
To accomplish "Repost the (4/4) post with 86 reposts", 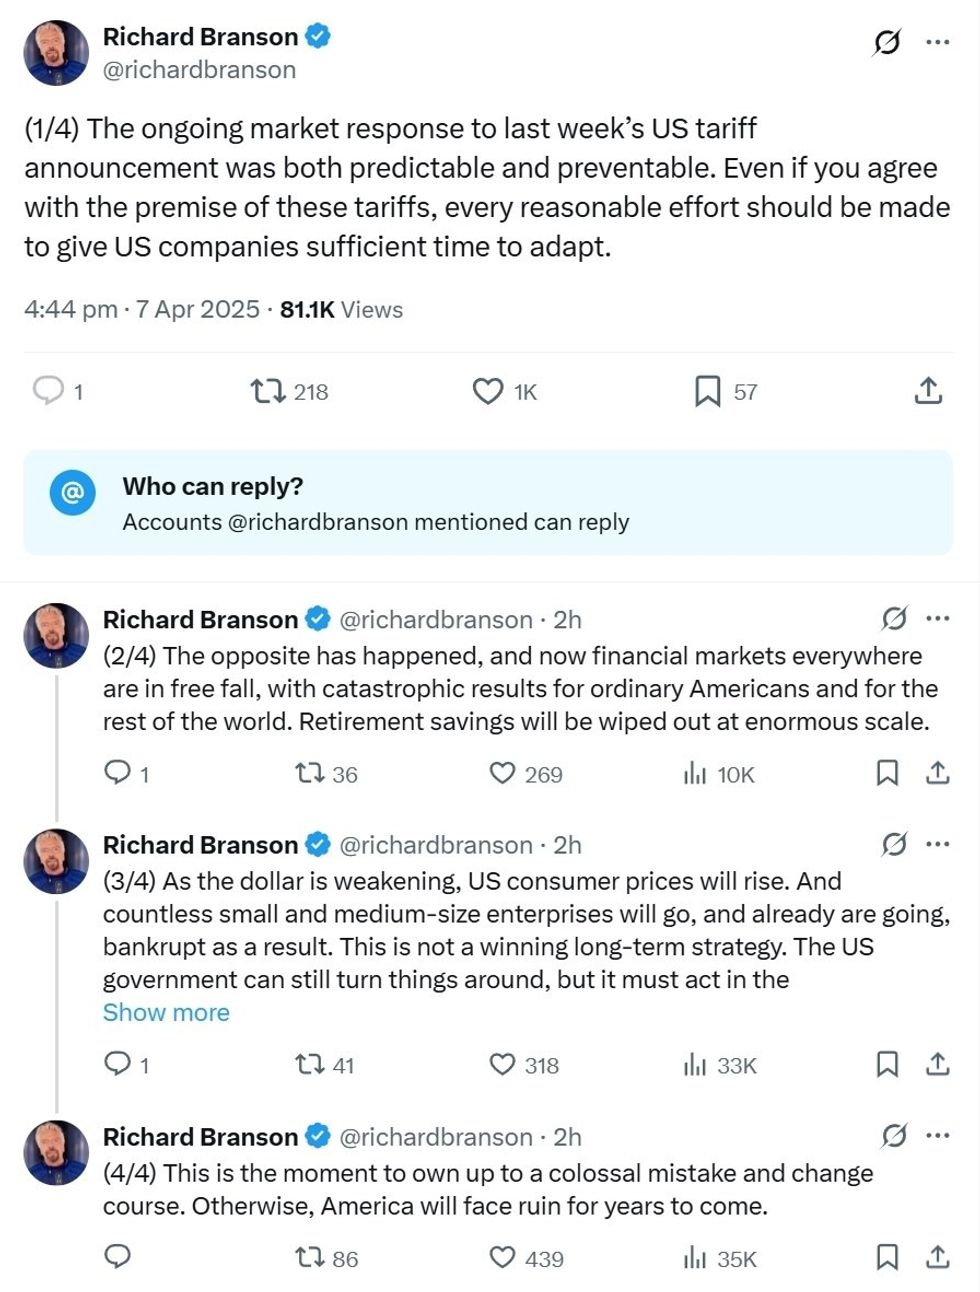I will tap(310, 1258).
